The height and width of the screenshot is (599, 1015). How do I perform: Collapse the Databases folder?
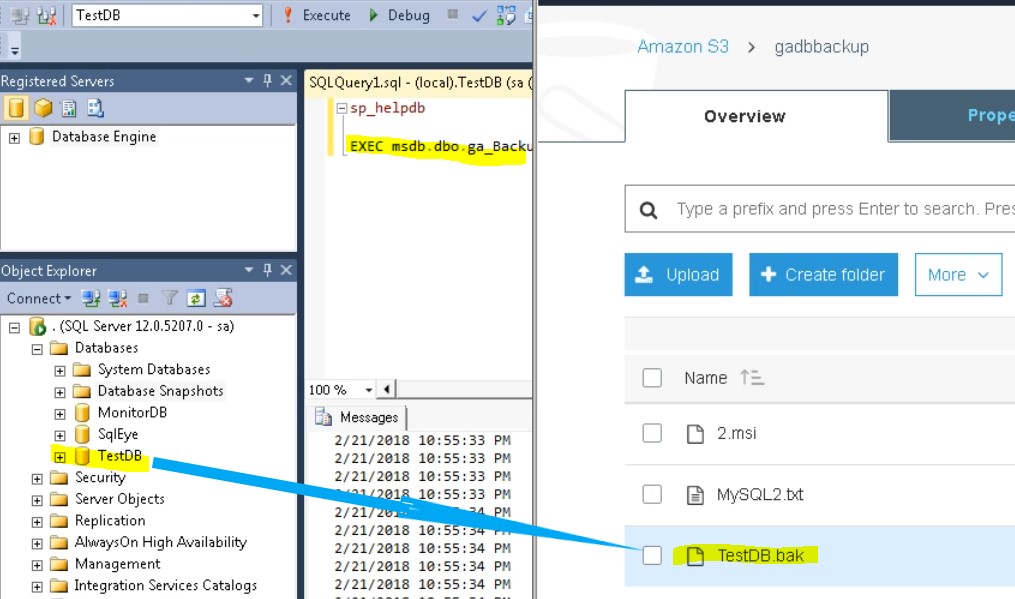(37, 349)
